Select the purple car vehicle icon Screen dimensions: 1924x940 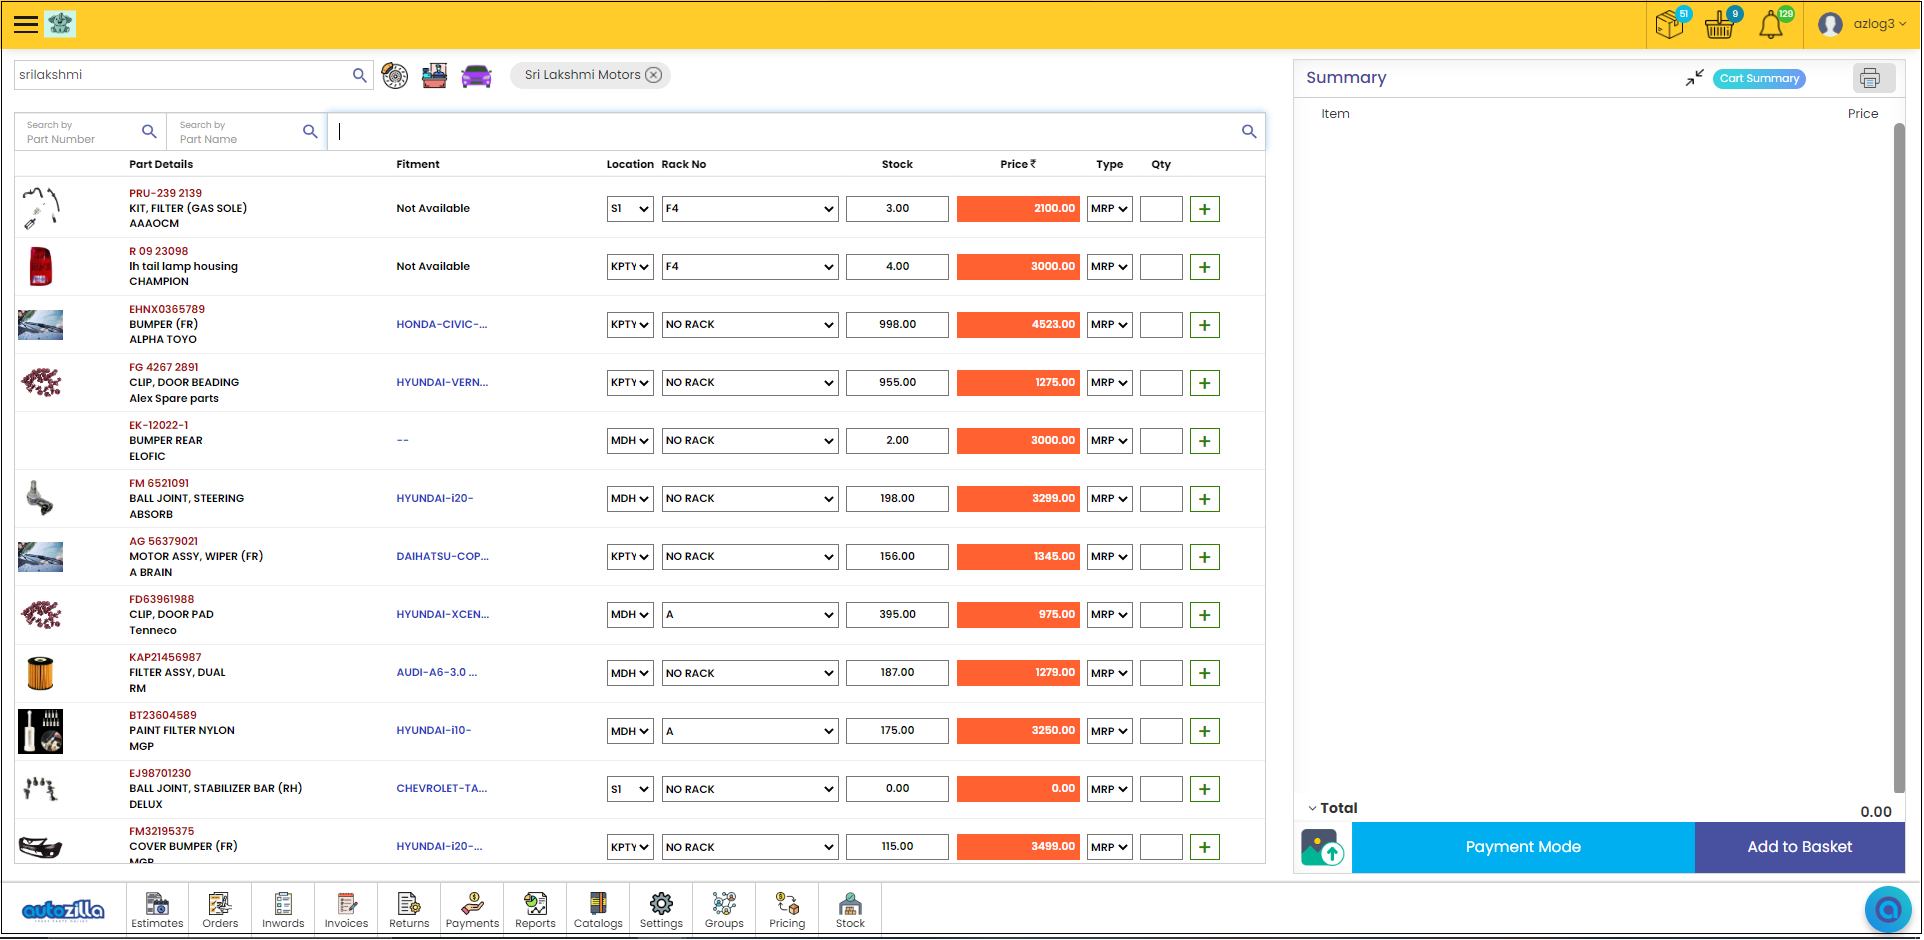tap(476, 75)
